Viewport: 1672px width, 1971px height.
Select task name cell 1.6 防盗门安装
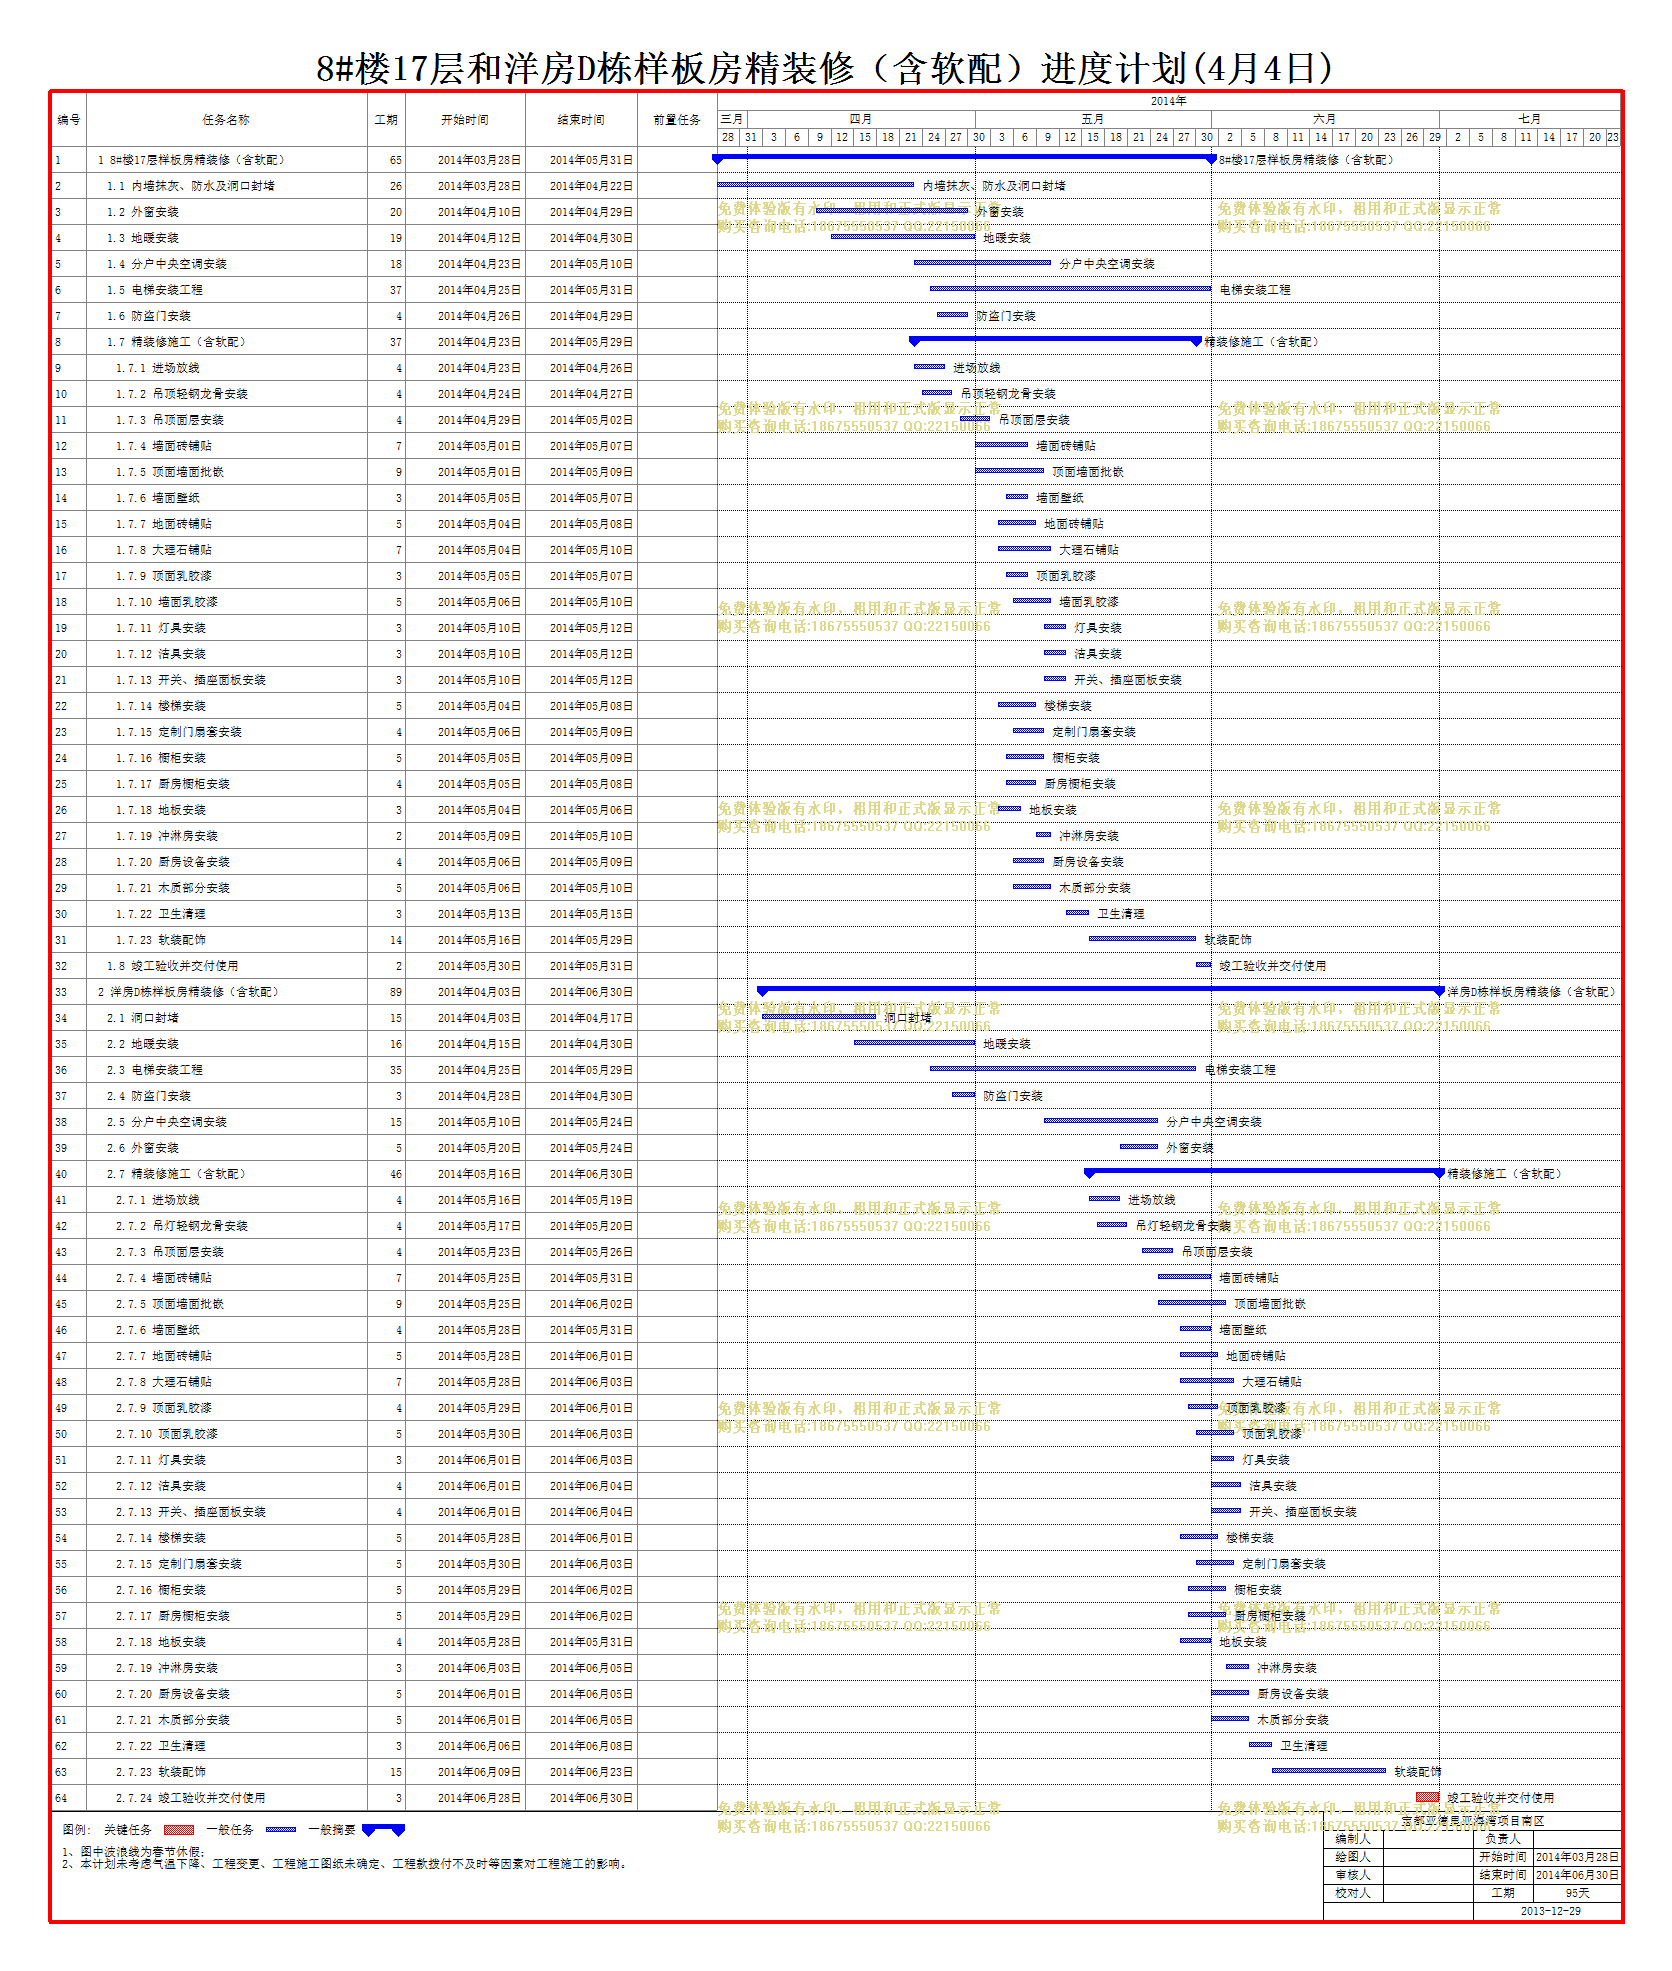226,316
